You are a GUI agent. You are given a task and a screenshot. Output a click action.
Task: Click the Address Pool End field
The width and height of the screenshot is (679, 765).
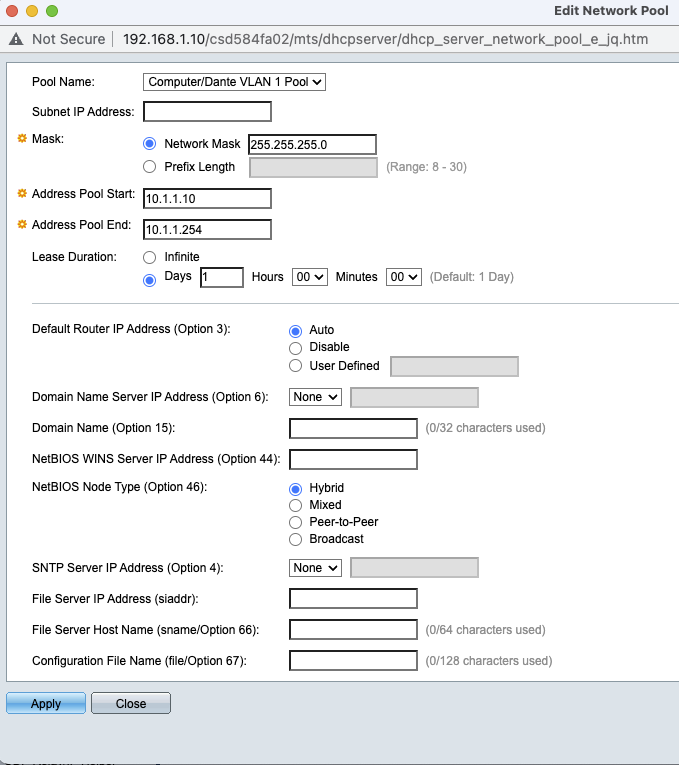[207, 230]
